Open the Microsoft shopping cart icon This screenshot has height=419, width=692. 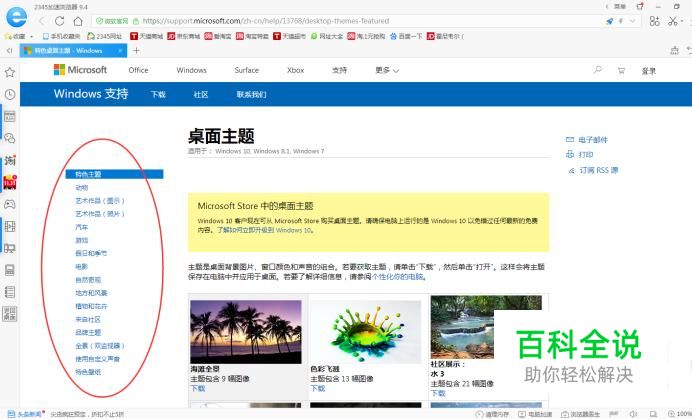click(x=621, y=70)
